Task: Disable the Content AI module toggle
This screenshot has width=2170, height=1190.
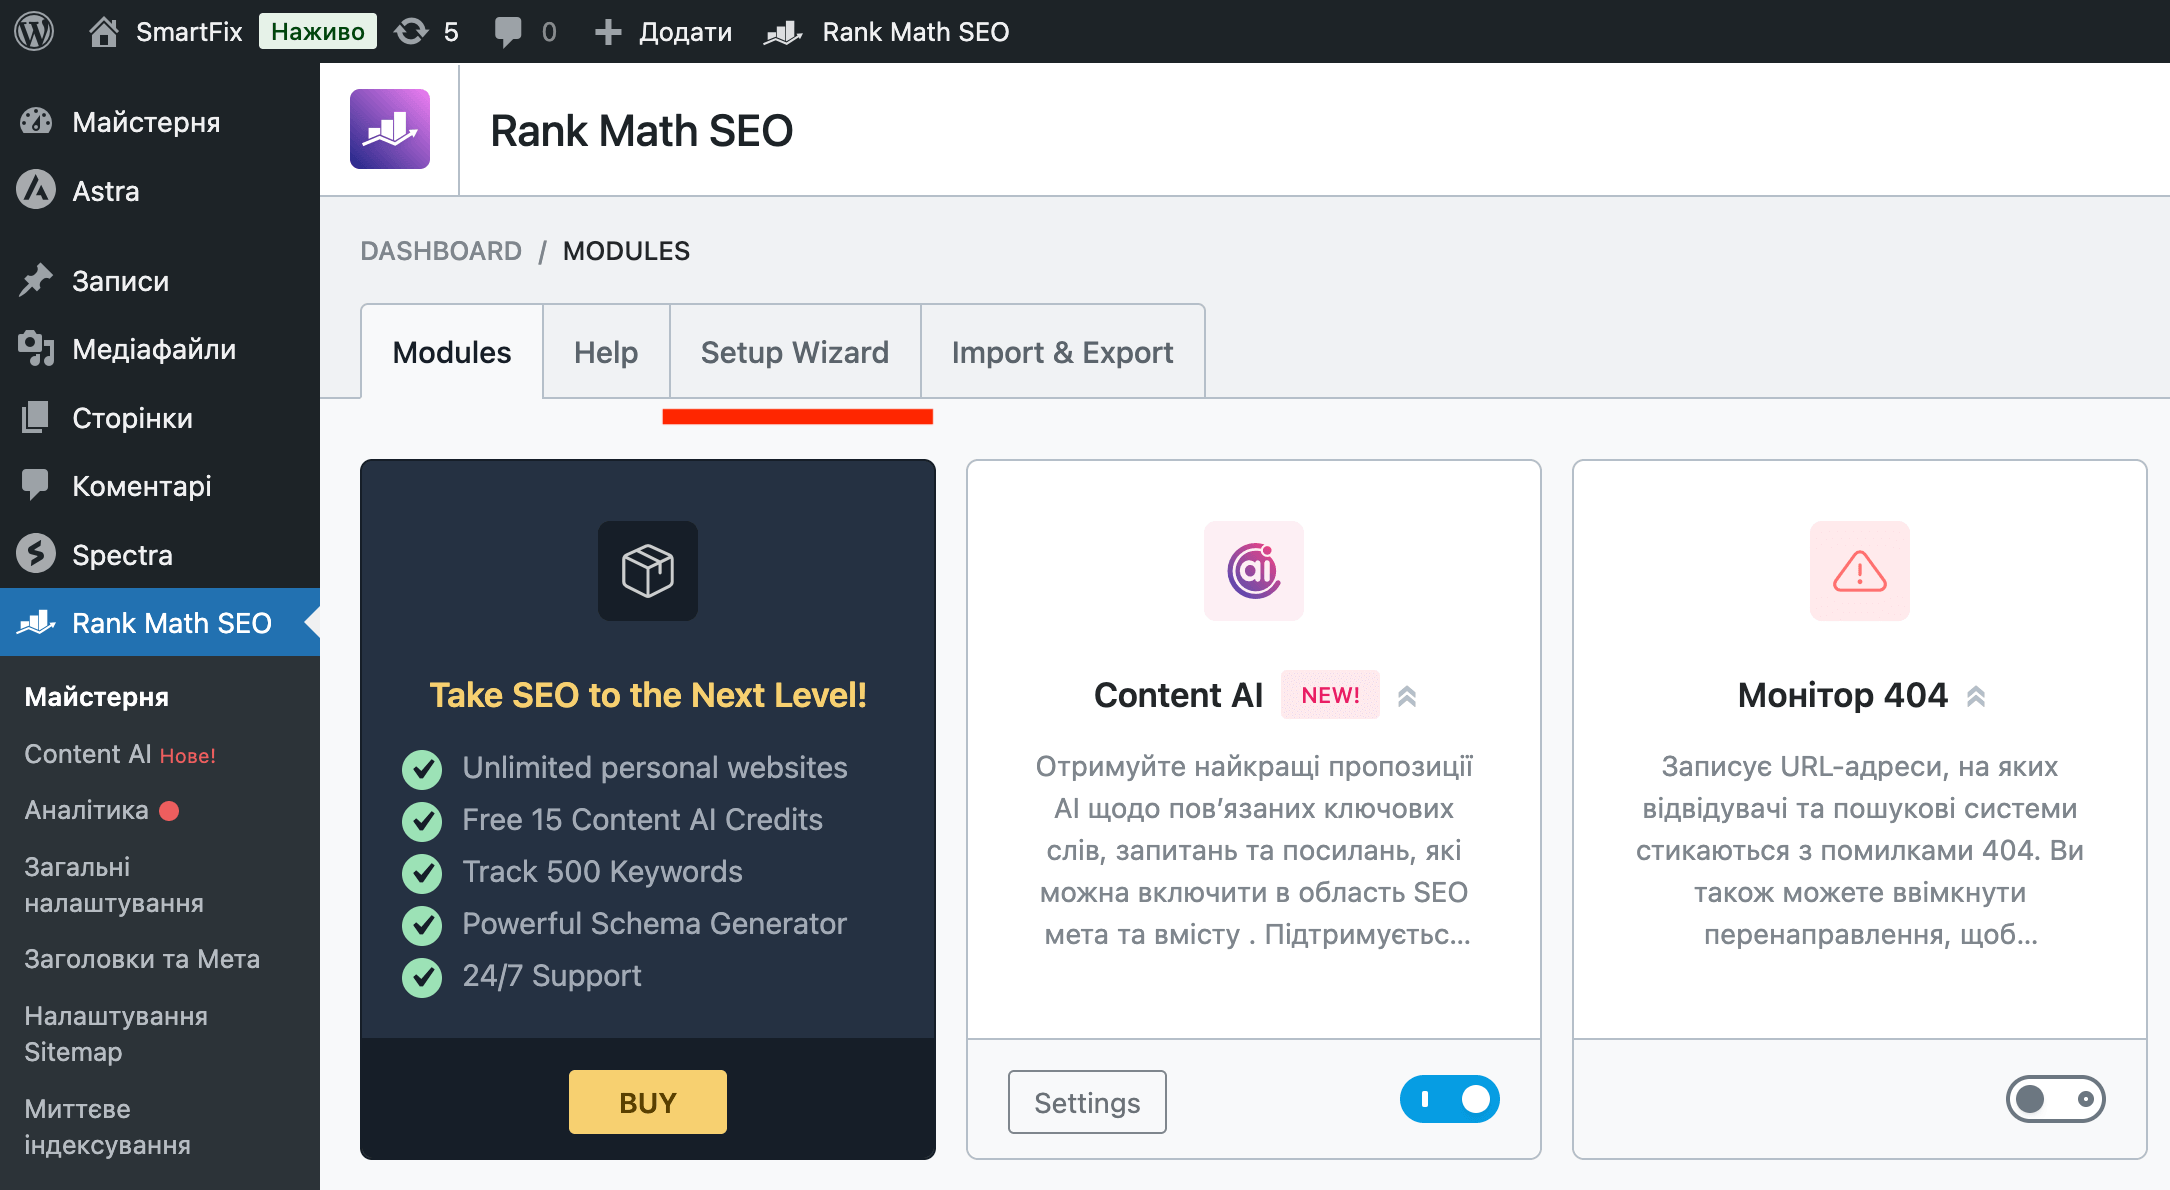Action: pos(1450,1099)
